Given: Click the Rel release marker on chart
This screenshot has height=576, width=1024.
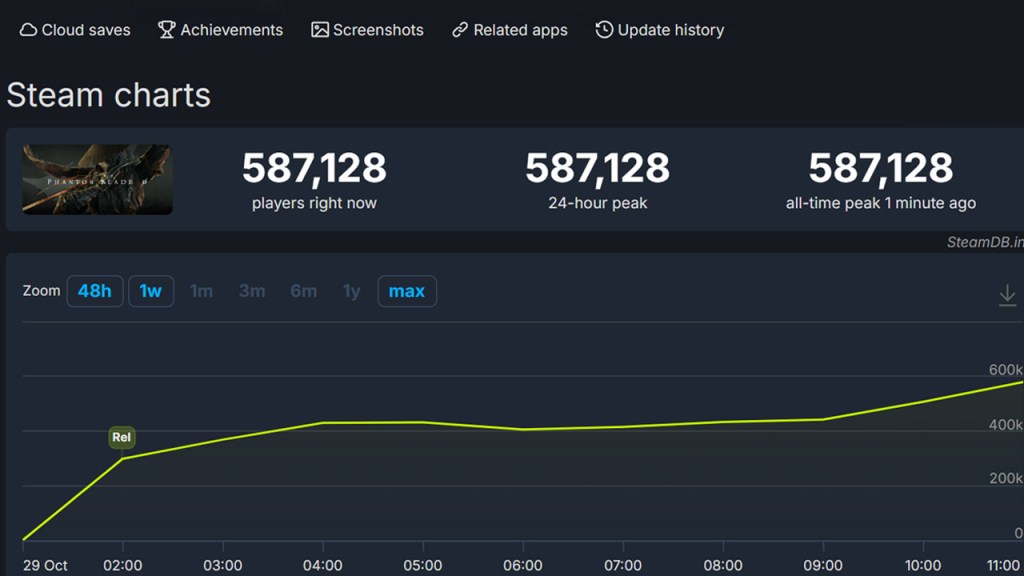Looking at the screenshot, I should click(x=121, y=438).
